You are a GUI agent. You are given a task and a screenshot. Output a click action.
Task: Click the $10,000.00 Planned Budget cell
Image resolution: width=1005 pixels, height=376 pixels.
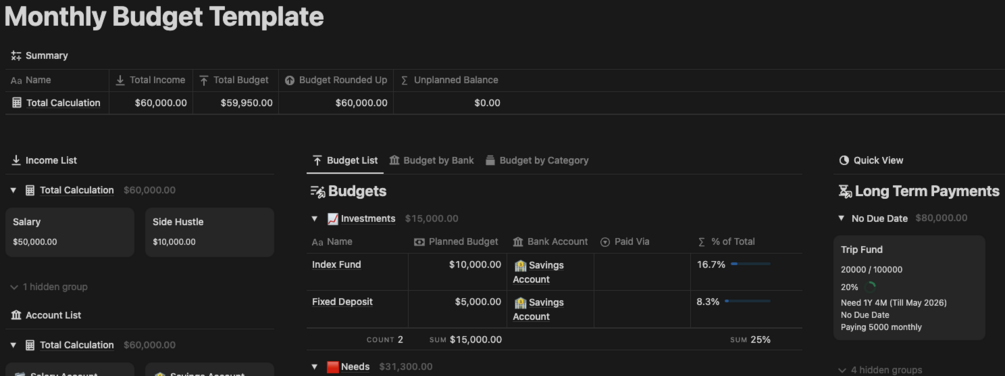coord(458,272)
